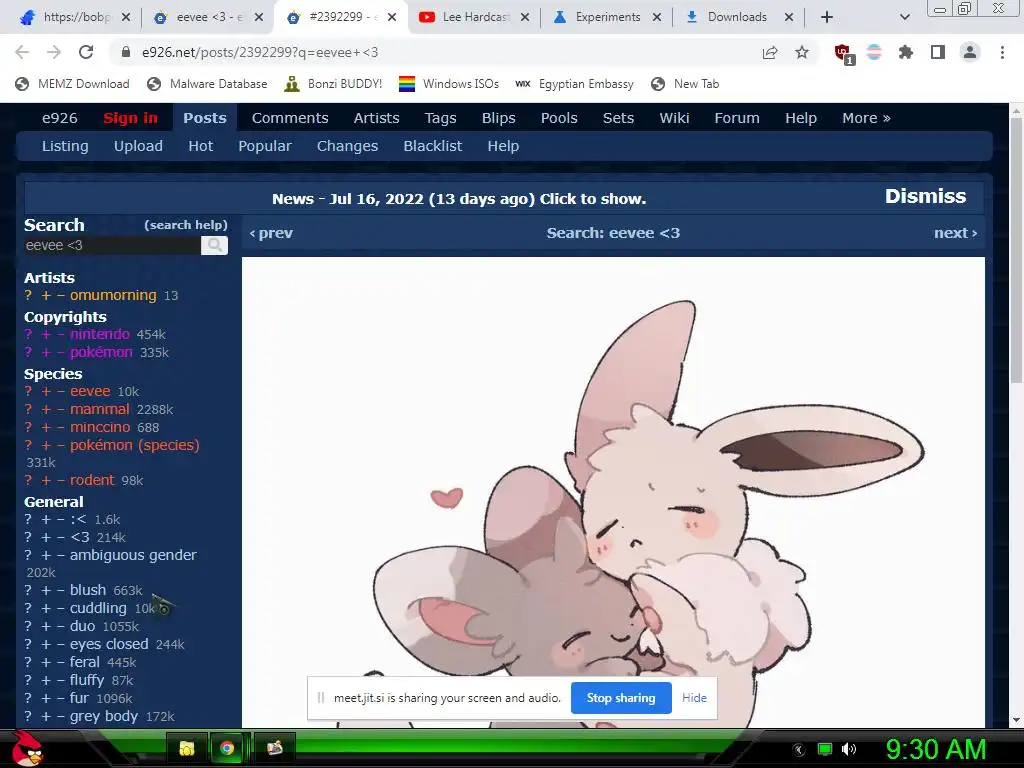Image resolution: width=1024 pixels, height=768 pixels.
Task: Add blush tag with plus sign
Action: tap(46, 590)
